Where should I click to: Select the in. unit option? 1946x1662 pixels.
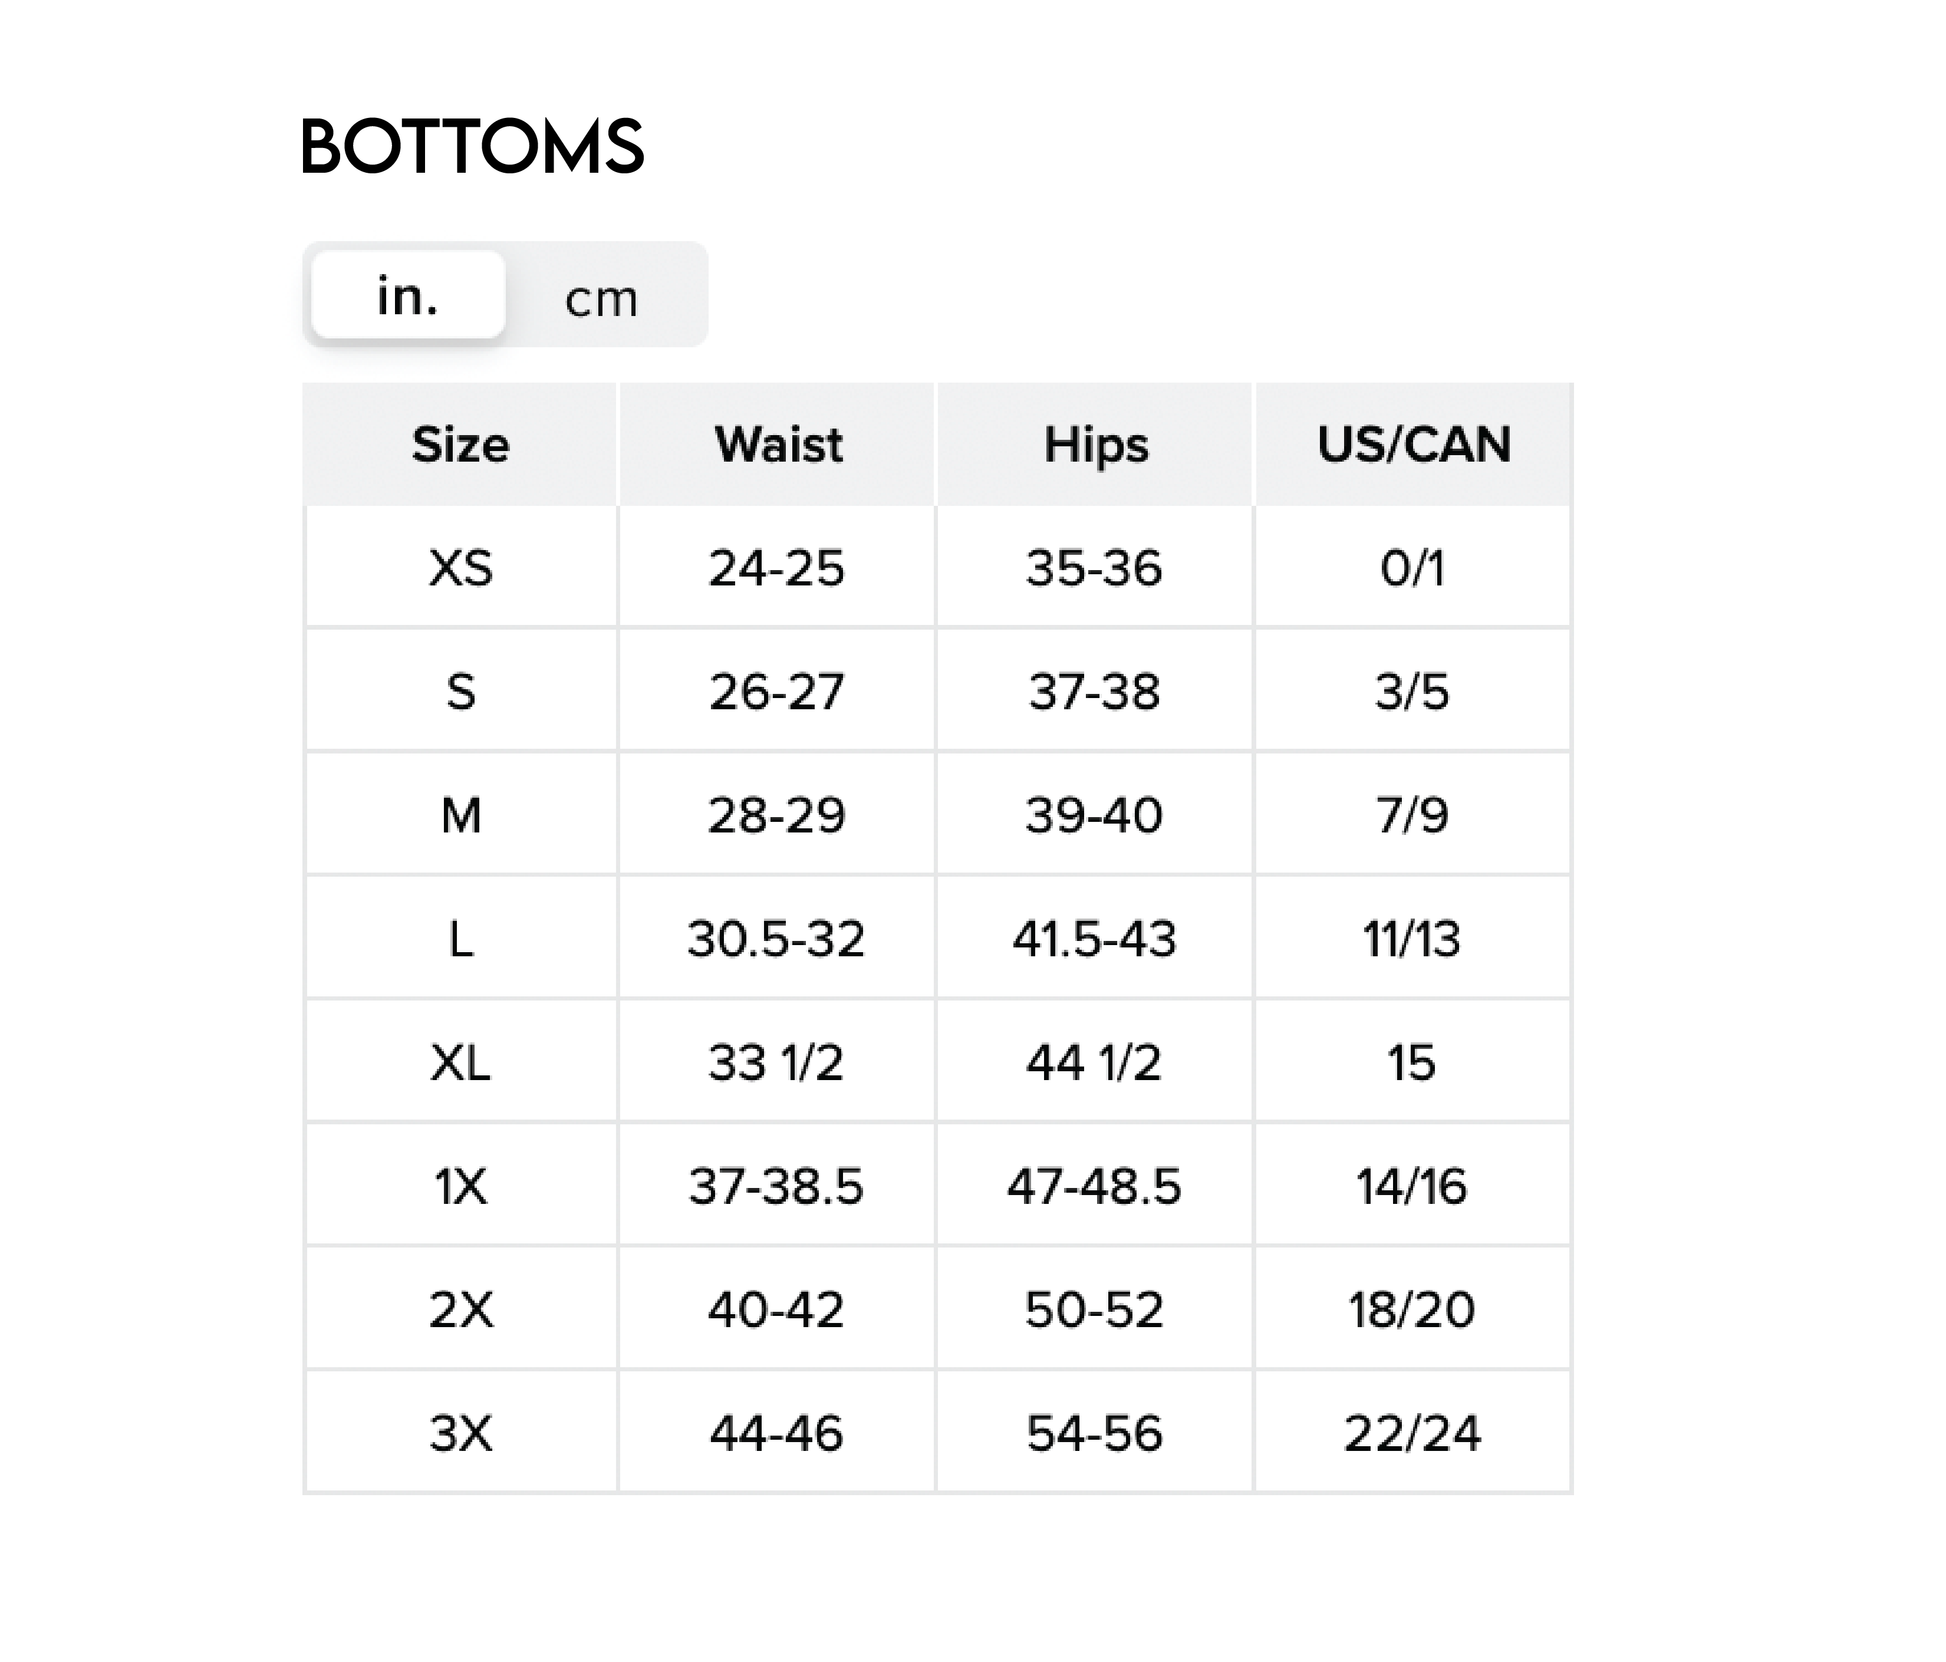[x=408, y=295]
